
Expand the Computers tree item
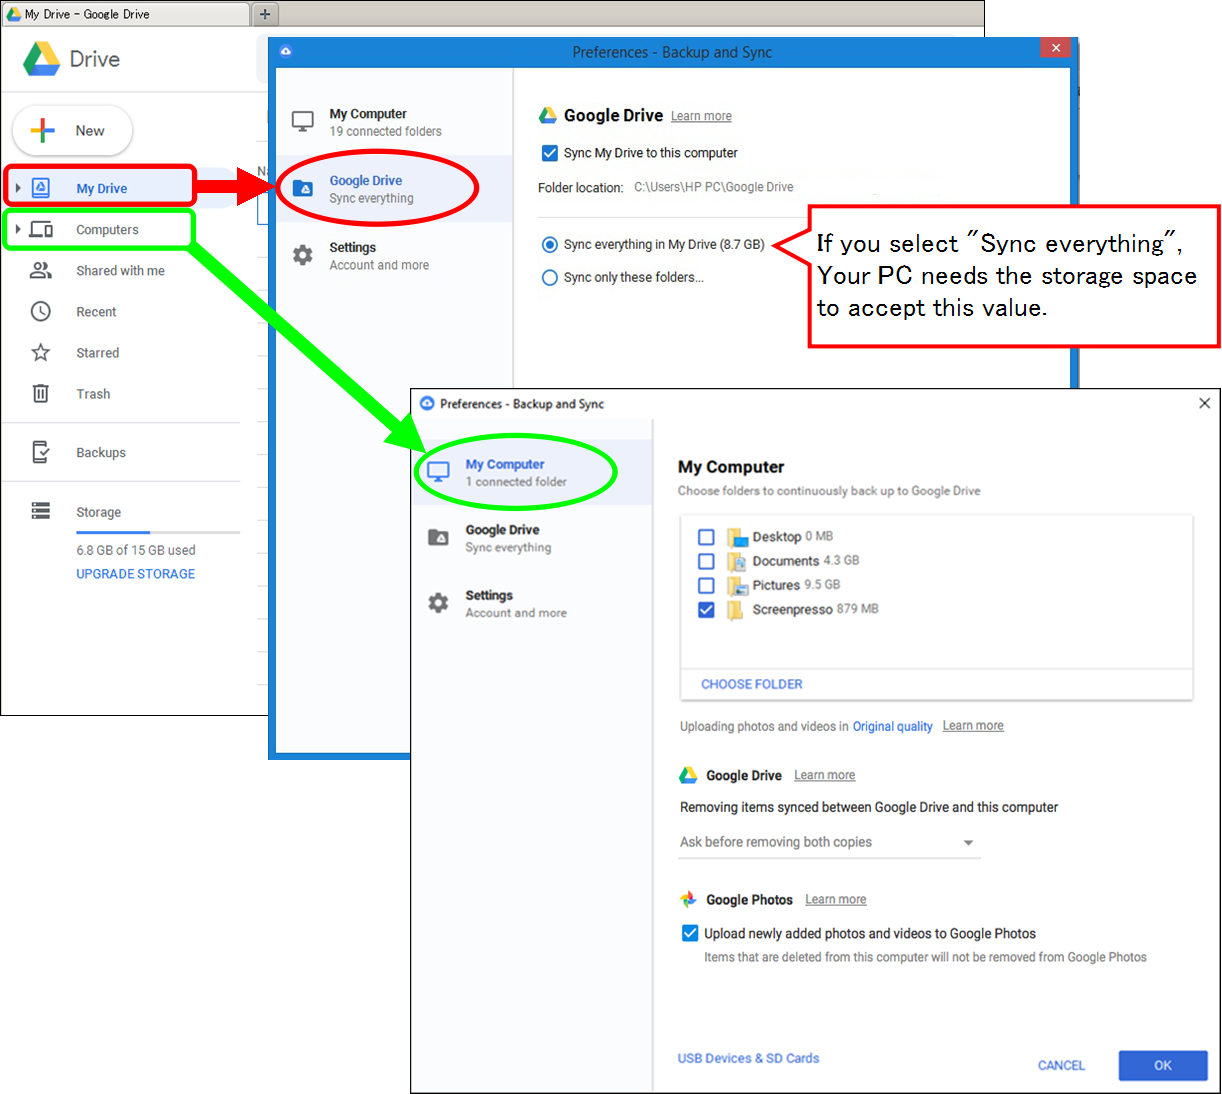click(x=18, y=229)
